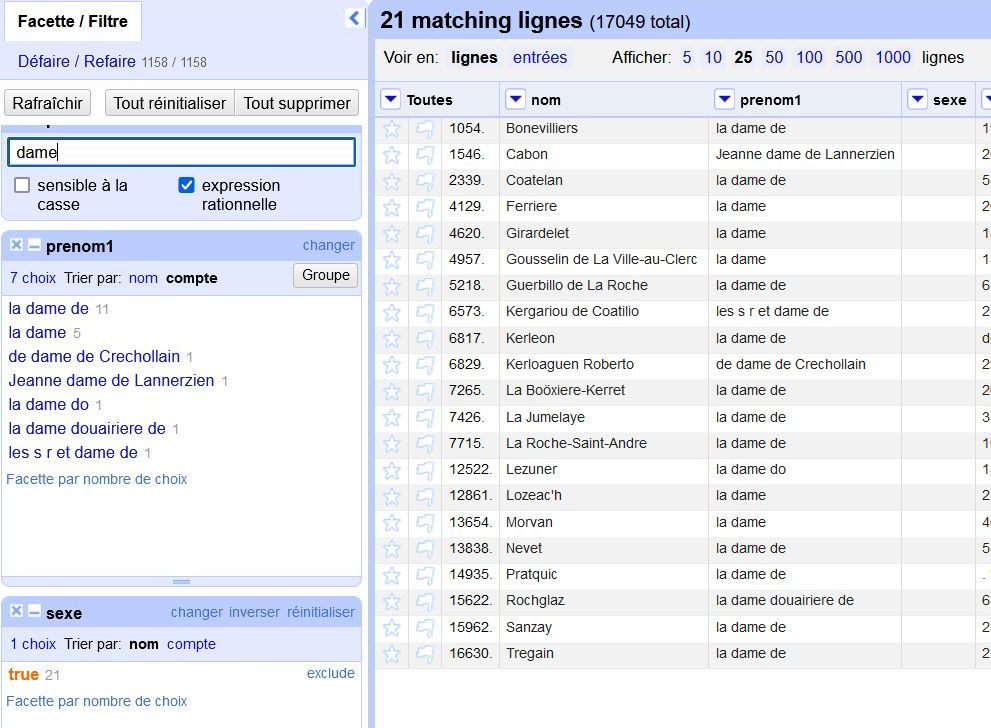Star row 15622 Rochglaz
Screen dimensions: 991x728
(392, 601)
